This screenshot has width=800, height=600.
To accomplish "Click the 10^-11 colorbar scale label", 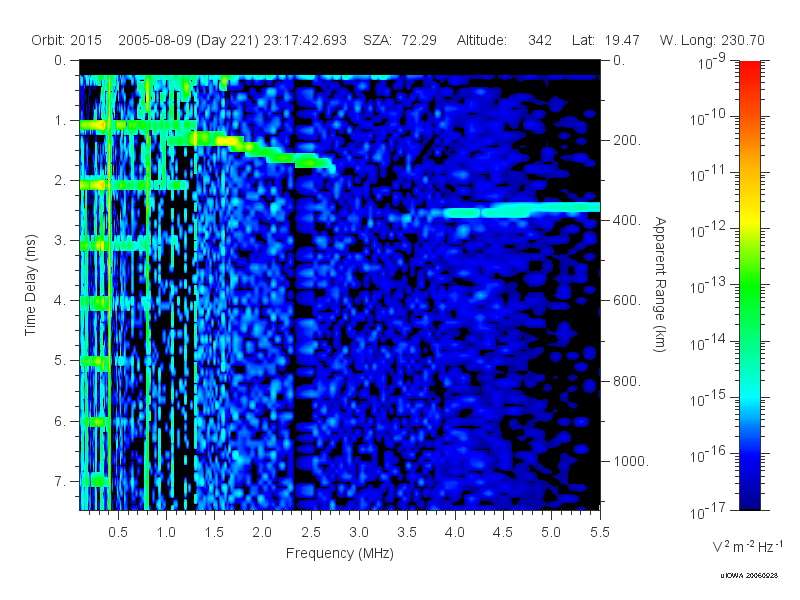I will coord(708,173).
